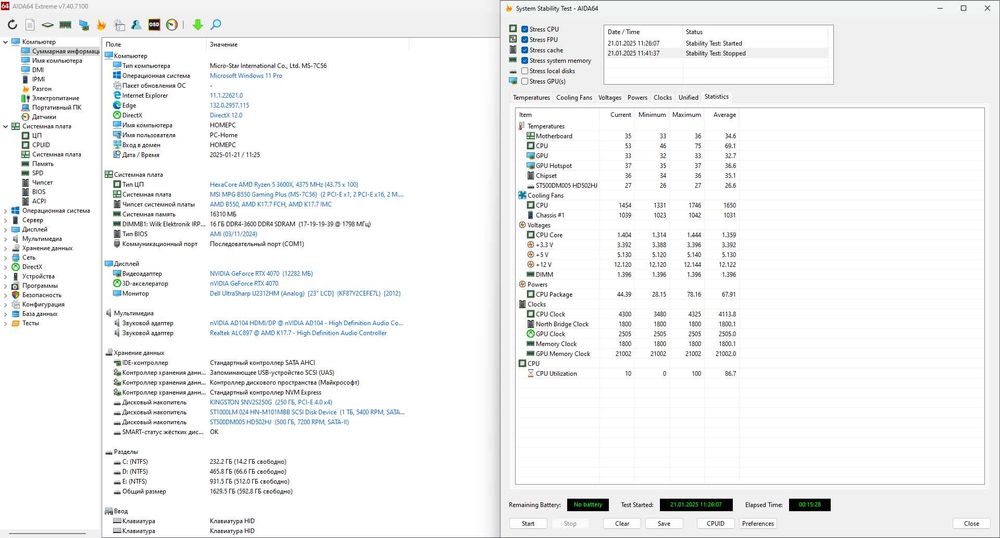Click the sensor gauge toolbar icon
Screen dimensions: 1000x538
171,25
